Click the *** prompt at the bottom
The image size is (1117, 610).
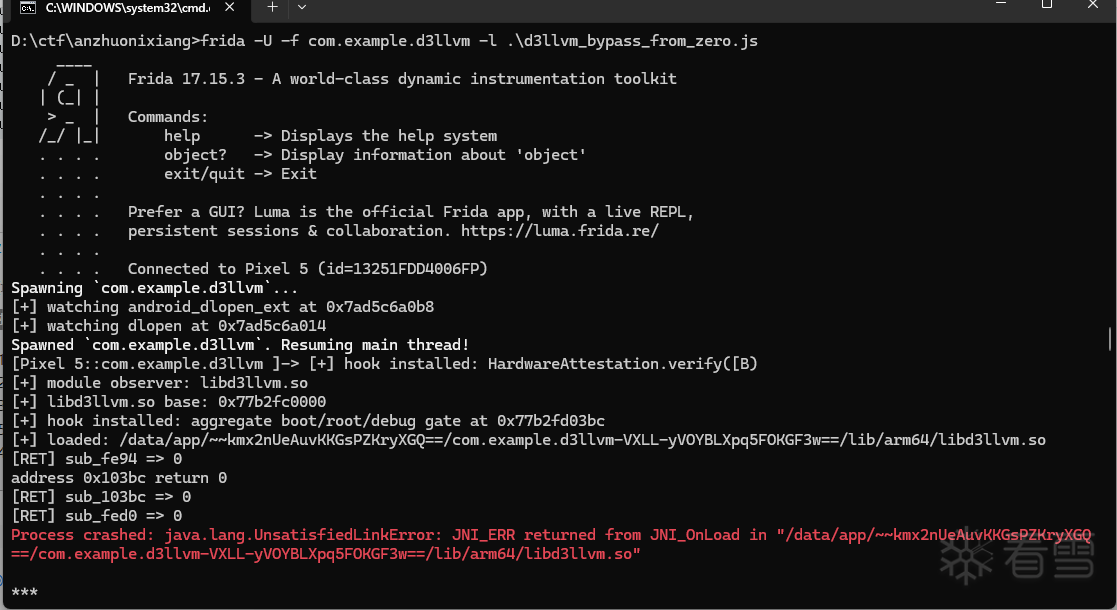click(x=24, y=593)
